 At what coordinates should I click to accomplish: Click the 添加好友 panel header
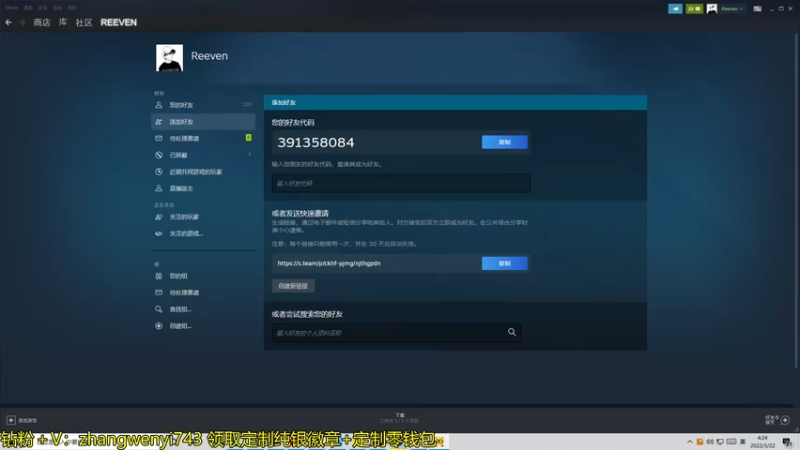pyautogui.click(x=455, y=103)
